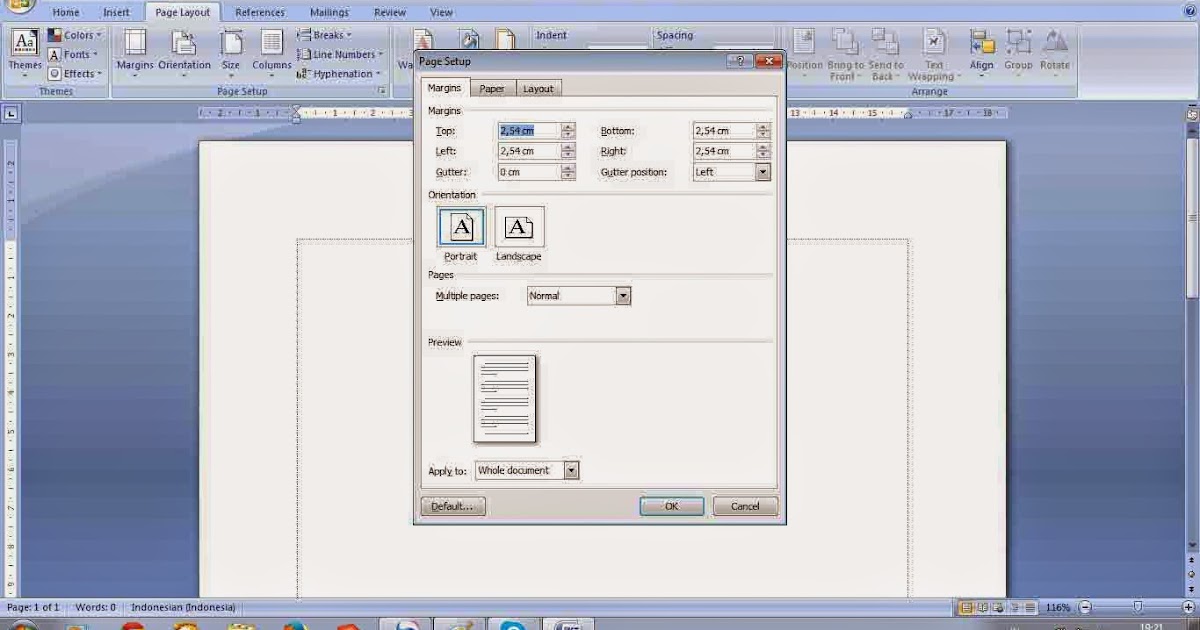Select Landscape orientation in Page Setup
The height and width of the screenshot is (630, 1200).
[518, 235]
